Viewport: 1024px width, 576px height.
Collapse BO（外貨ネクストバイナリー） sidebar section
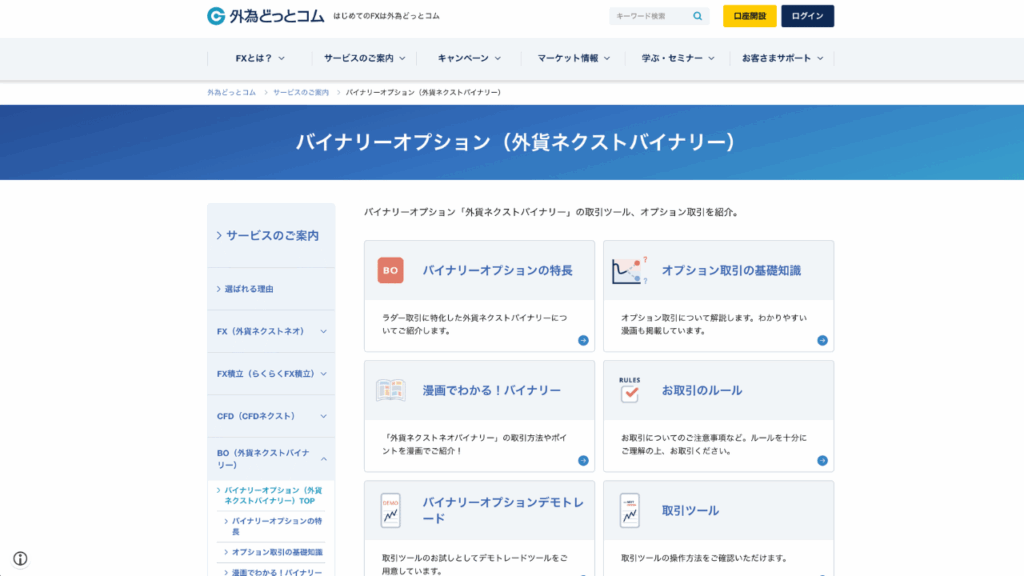pyautogui.click(x=271, y=459)
